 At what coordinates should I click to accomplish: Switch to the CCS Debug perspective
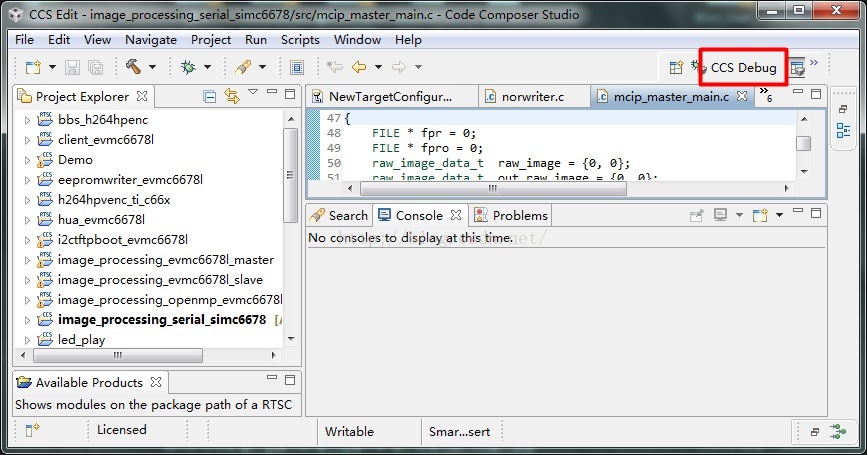[743, 67]
